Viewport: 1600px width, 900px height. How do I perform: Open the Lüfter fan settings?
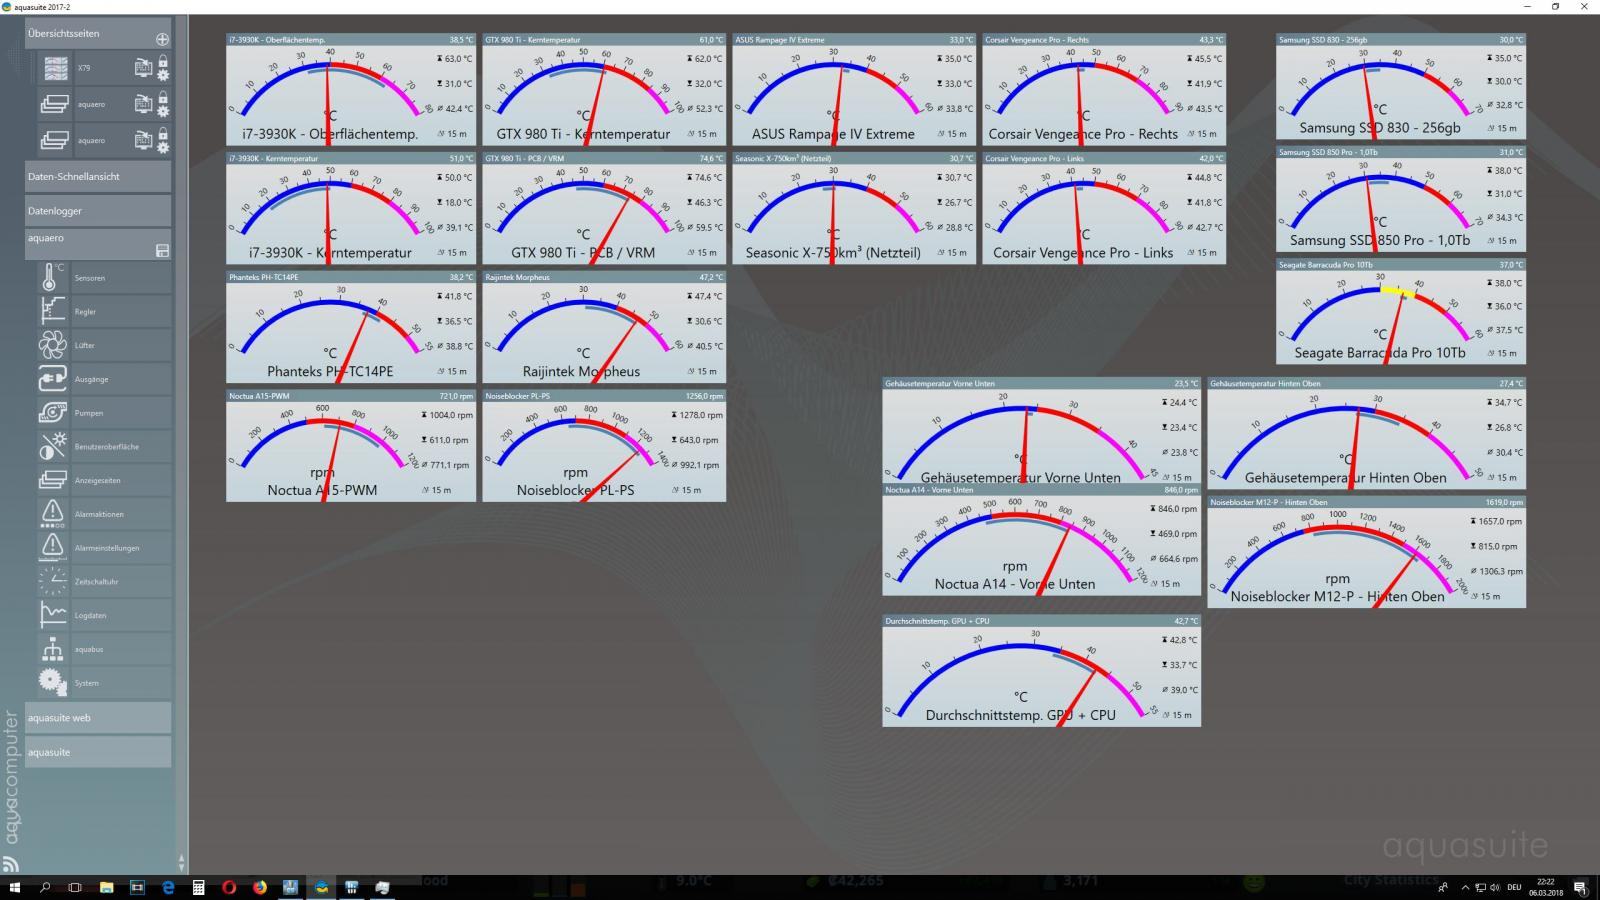[52, 345]
